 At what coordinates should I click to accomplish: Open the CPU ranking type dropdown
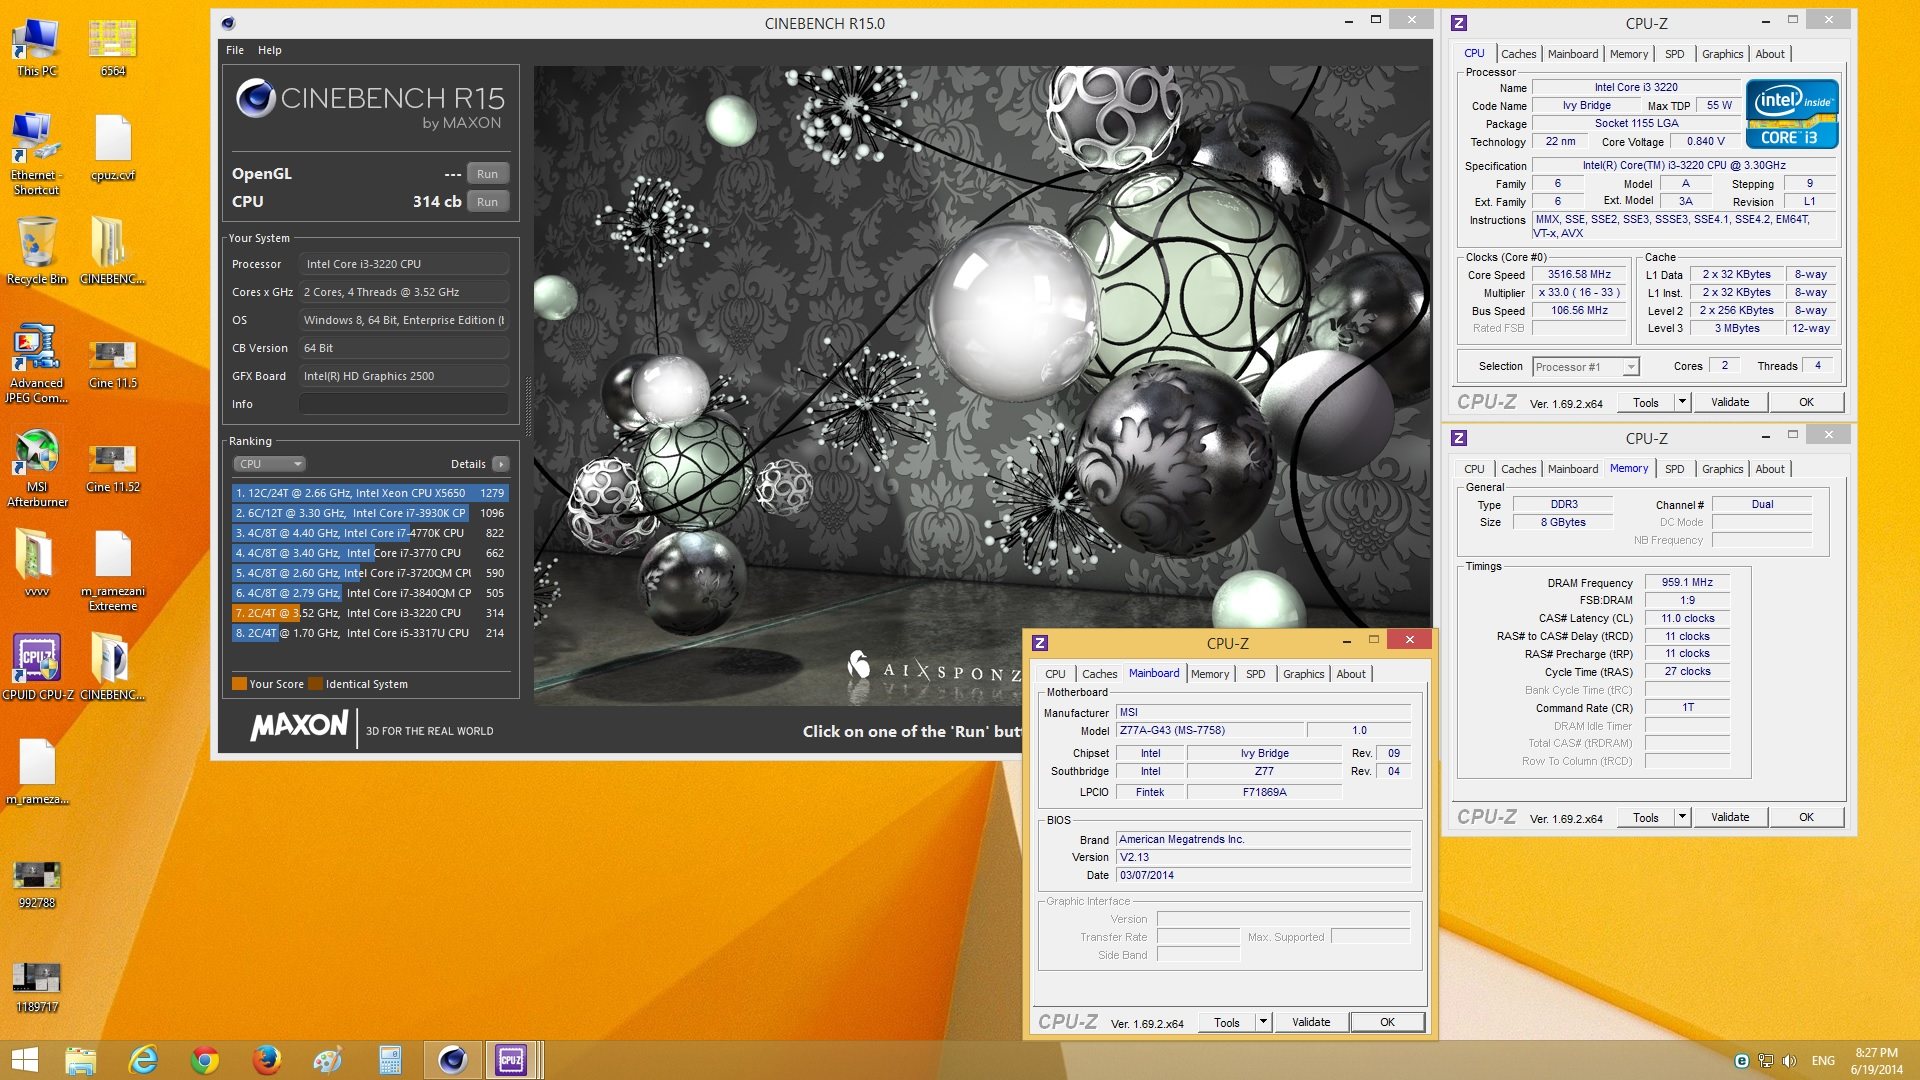tap(269, 464)
